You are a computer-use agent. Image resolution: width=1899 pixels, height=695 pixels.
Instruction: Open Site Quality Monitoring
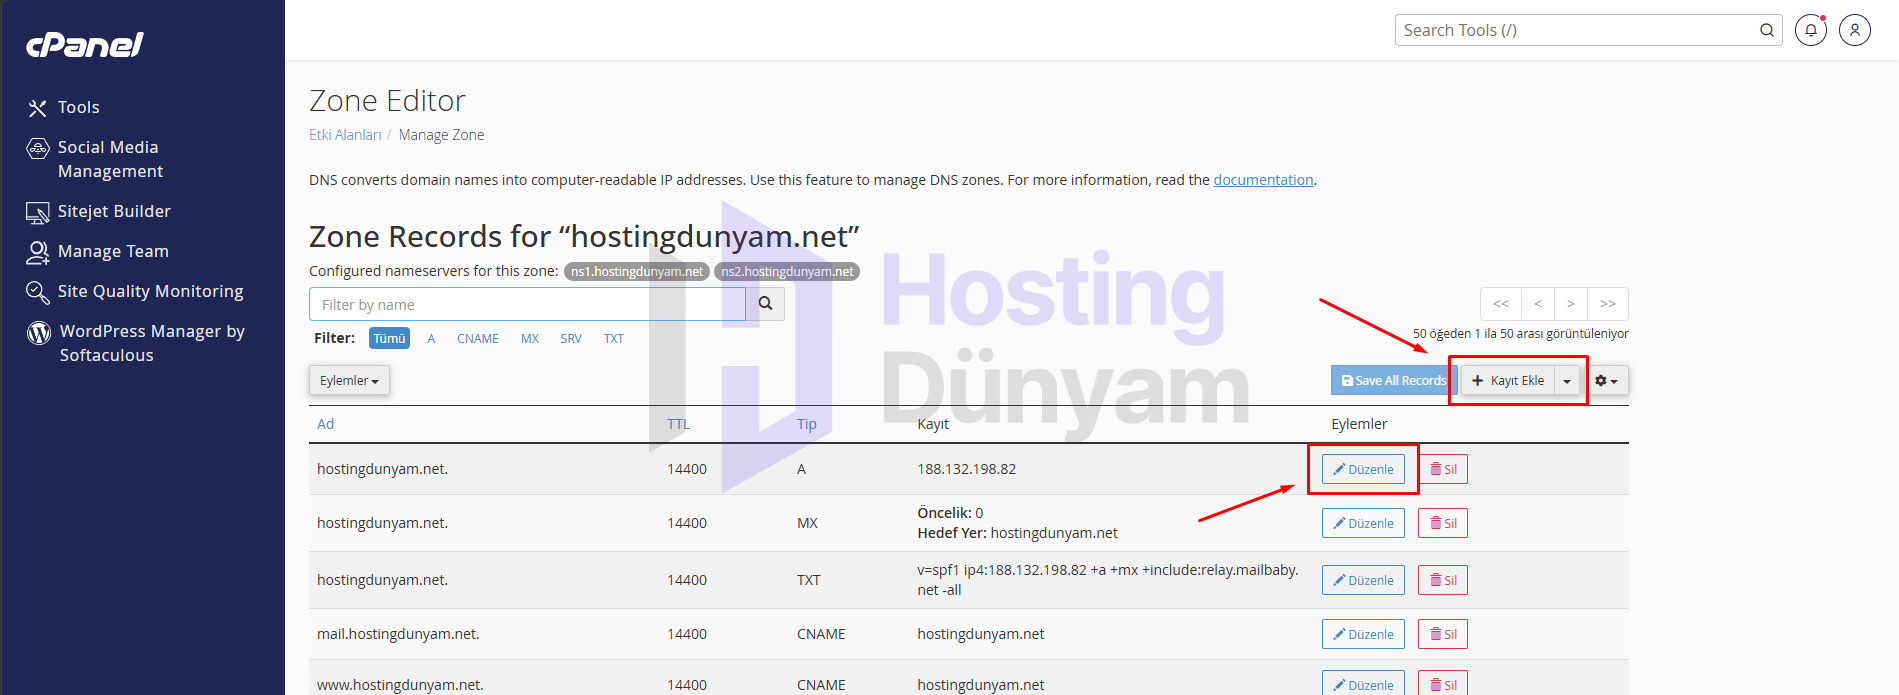tap(135, 291)
